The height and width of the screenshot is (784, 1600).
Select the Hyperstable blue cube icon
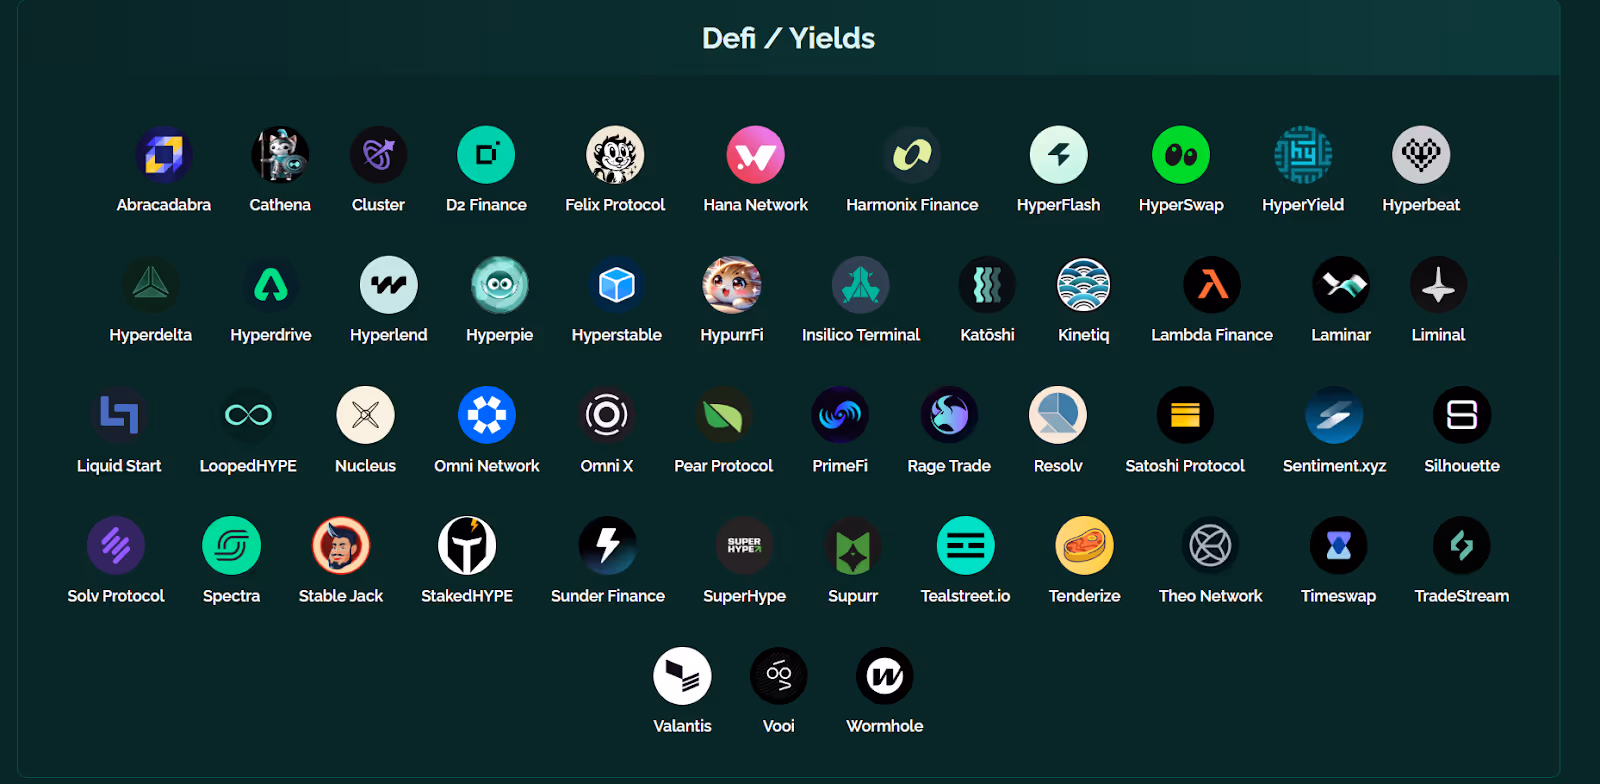point(617,285)
